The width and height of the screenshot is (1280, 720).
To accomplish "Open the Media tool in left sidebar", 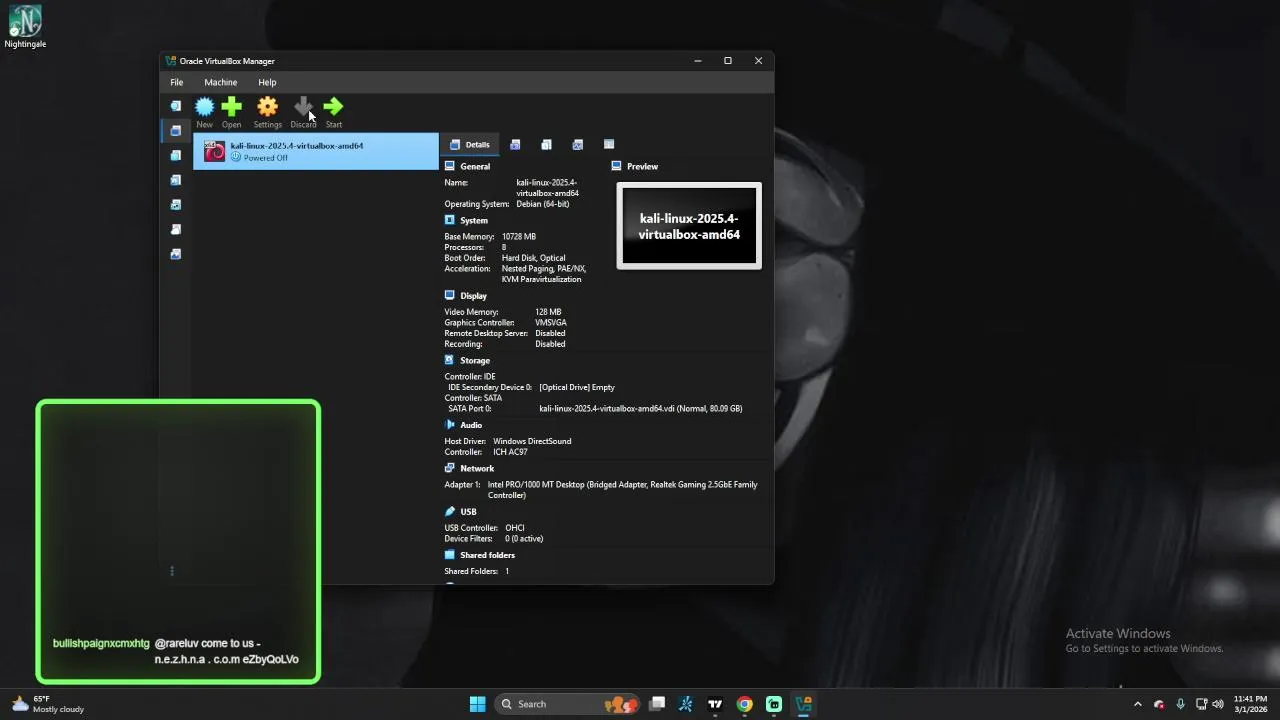I will [x=176, y=180].
